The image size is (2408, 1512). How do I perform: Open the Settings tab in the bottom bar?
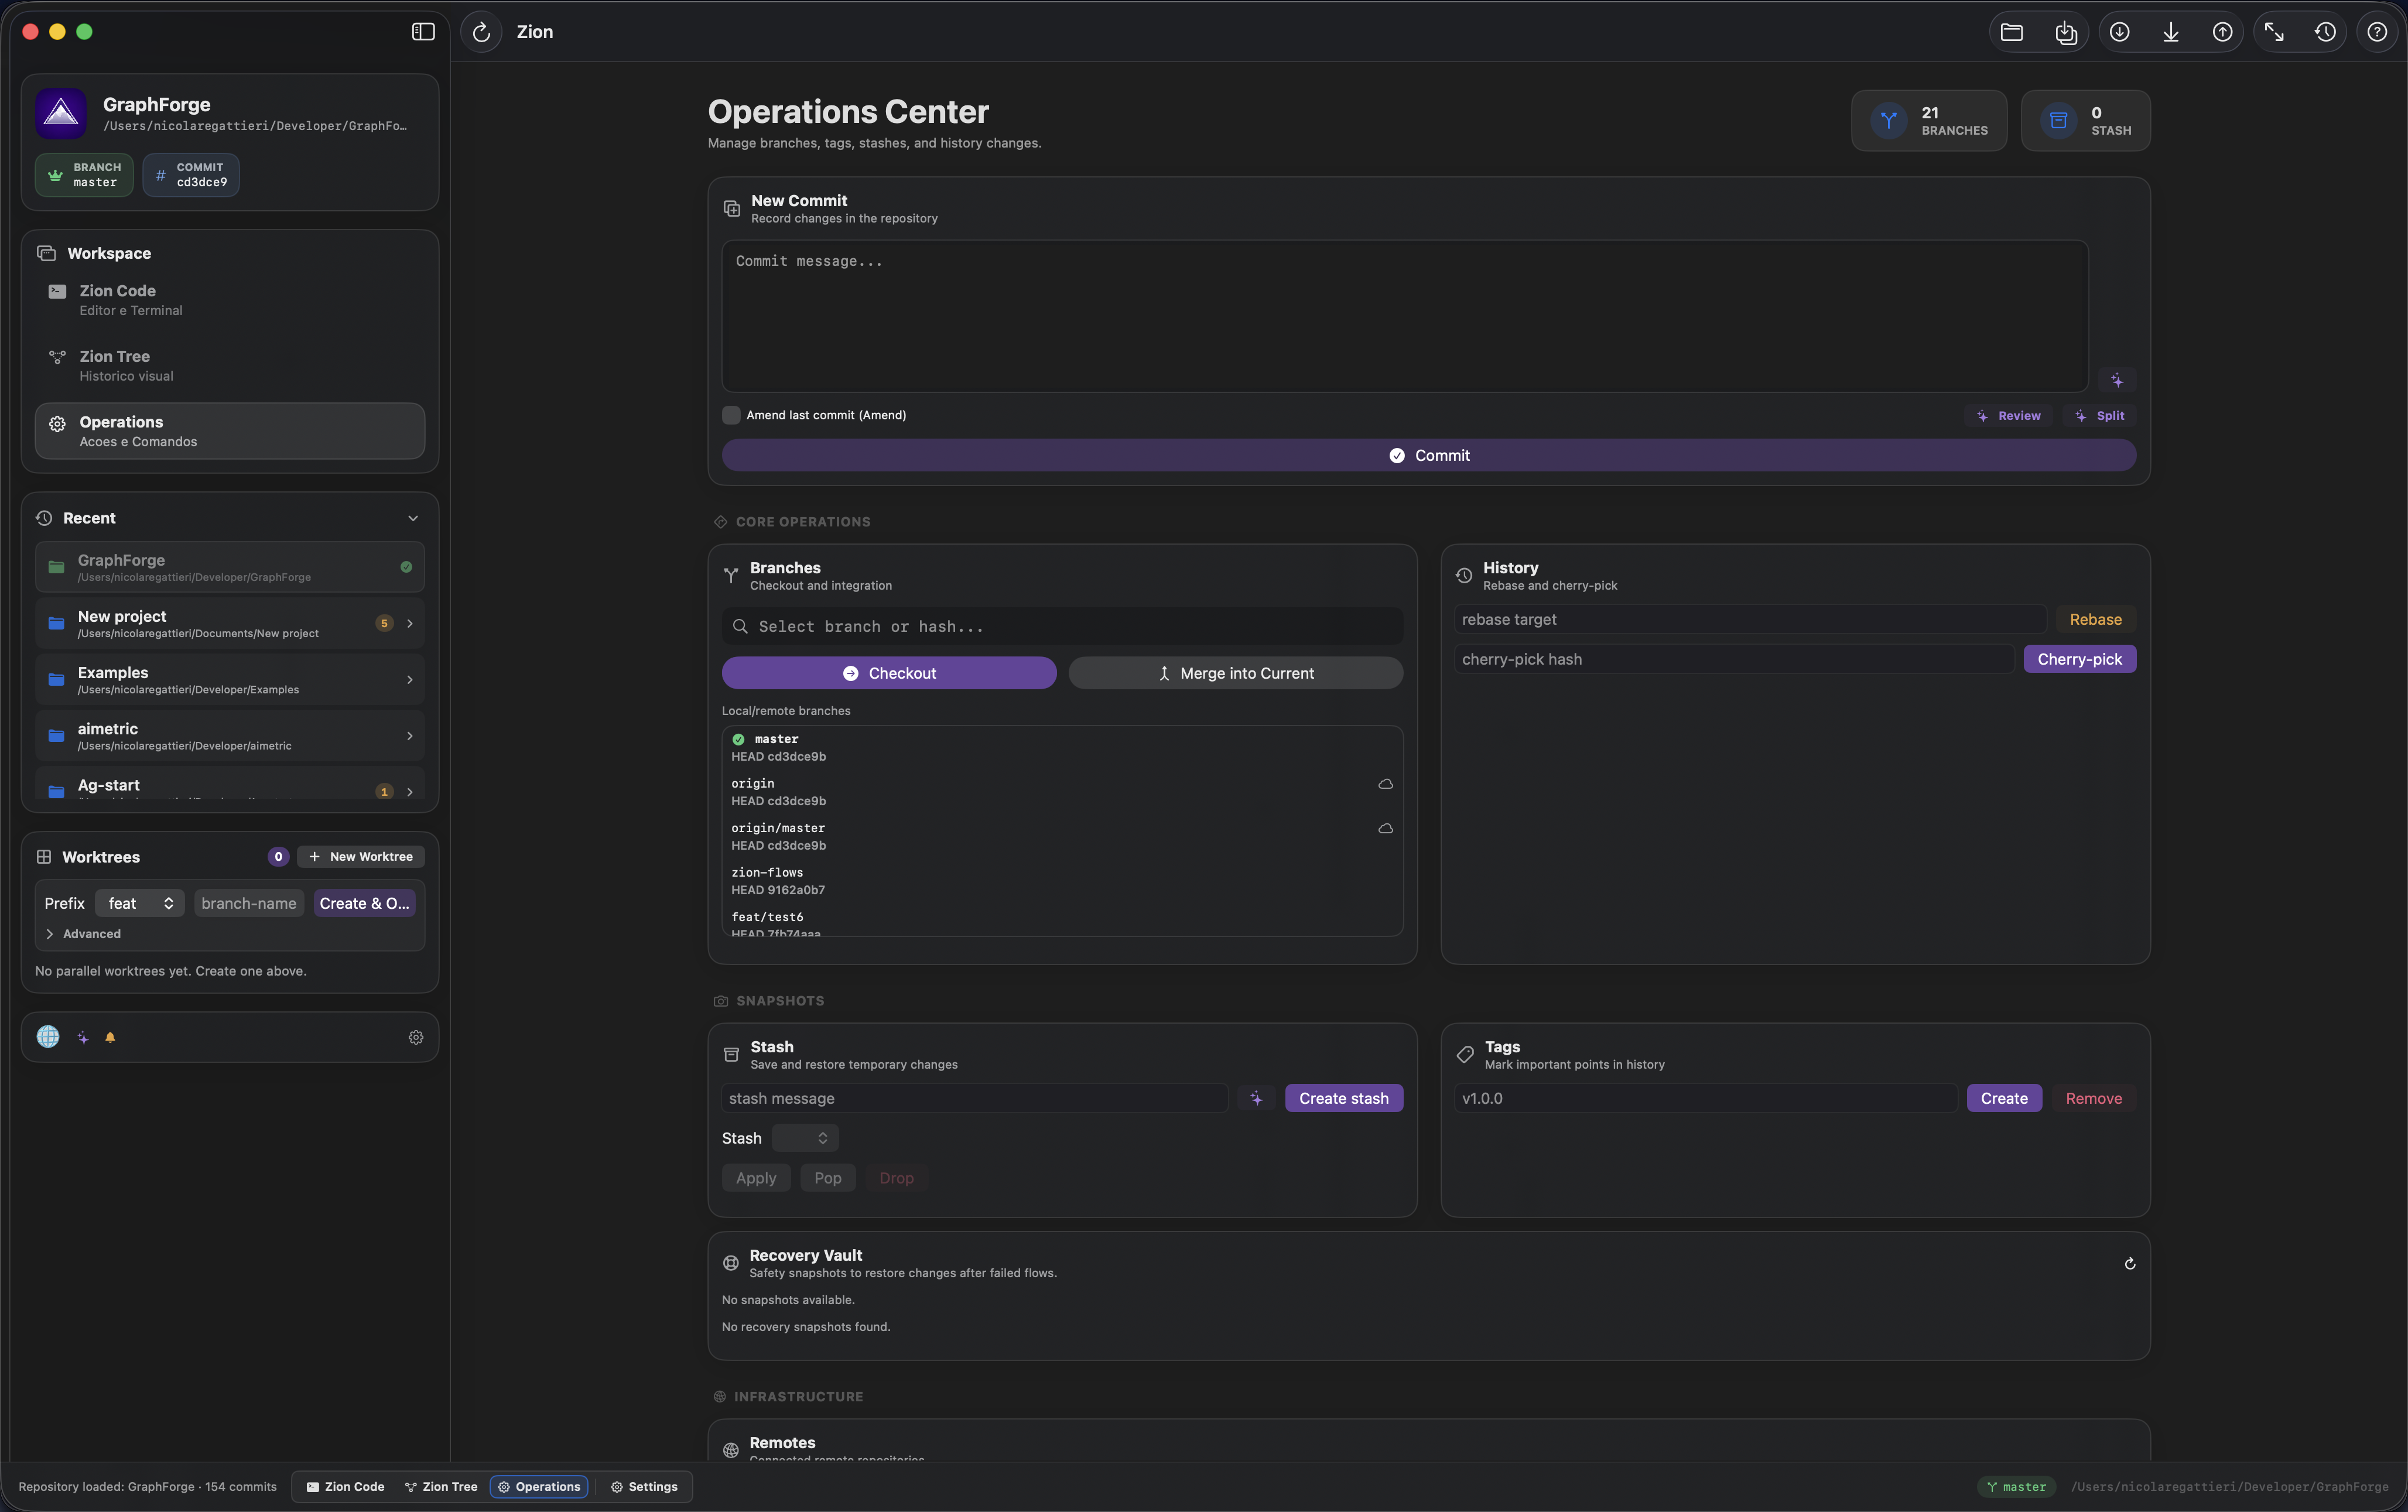click(645, 1486)
